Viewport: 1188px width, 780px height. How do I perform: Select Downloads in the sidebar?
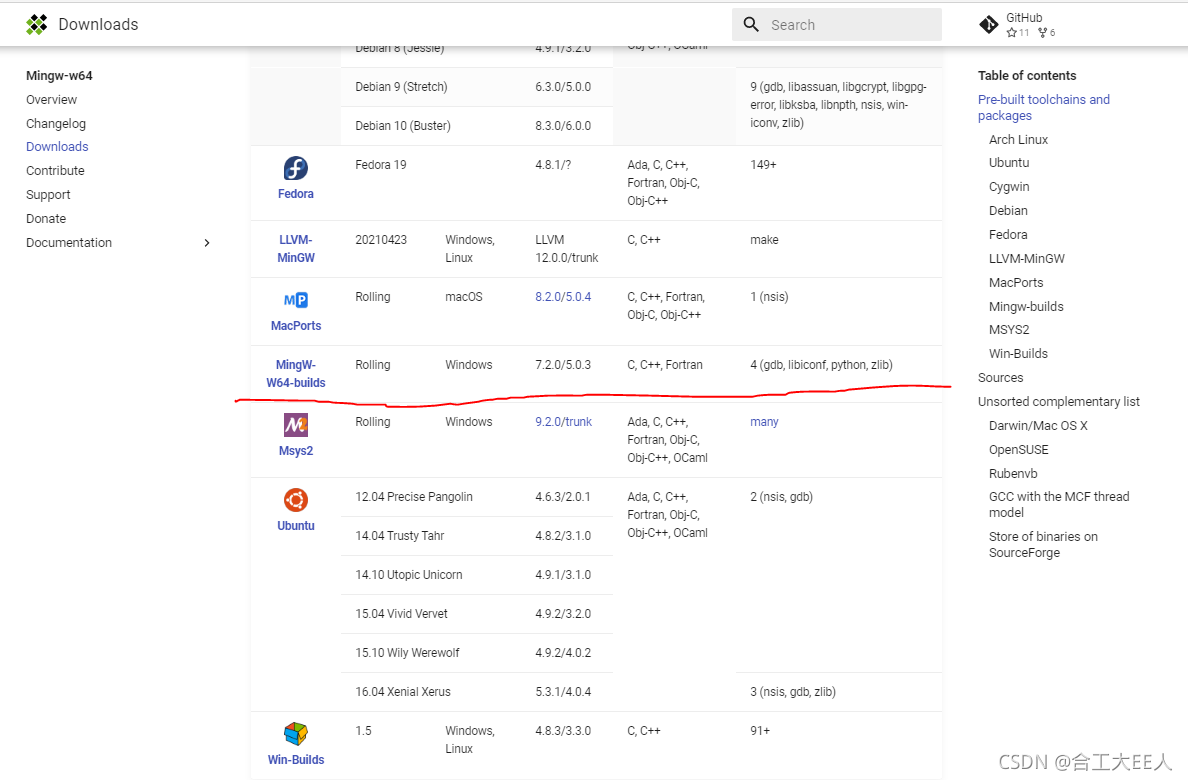pos(57,146)
